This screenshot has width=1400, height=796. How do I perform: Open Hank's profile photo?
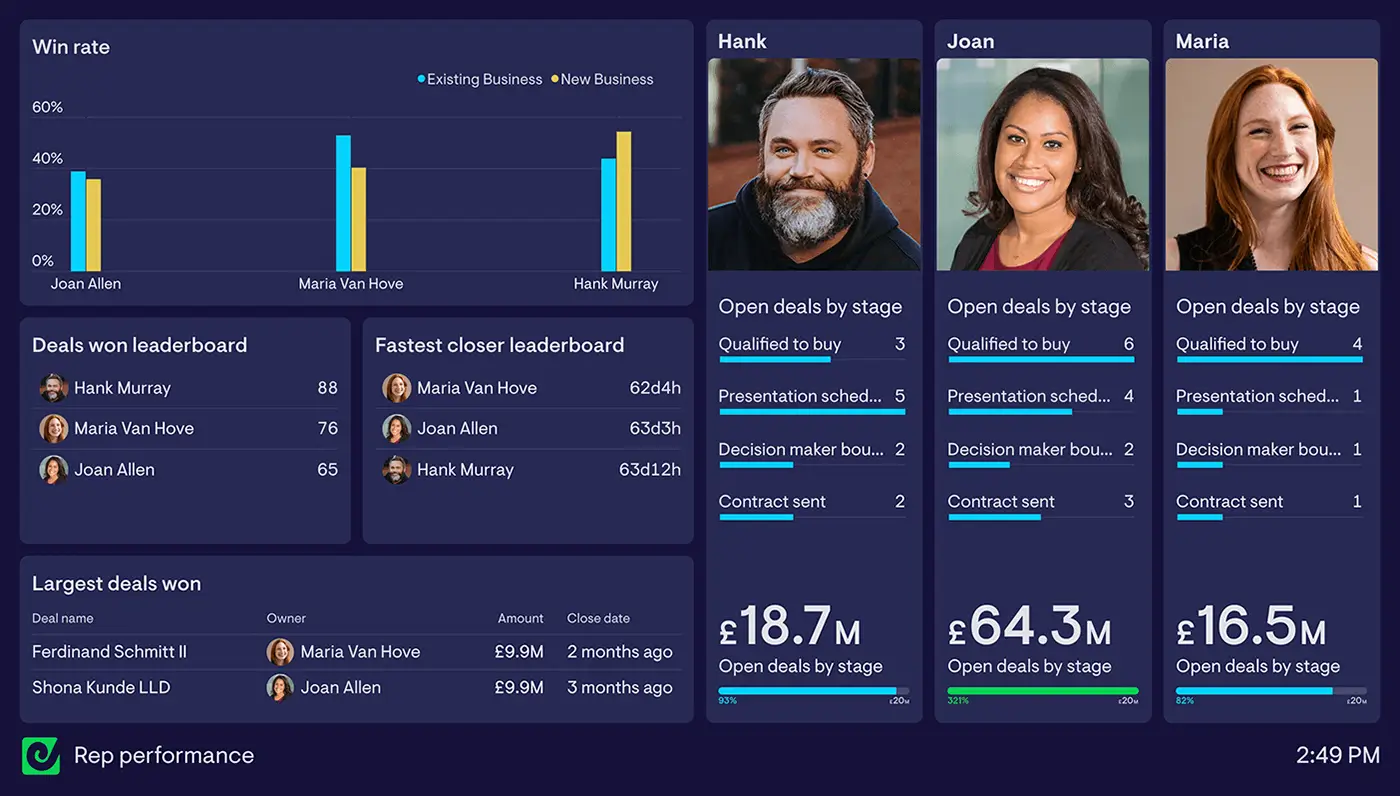[x=814, y=165]
